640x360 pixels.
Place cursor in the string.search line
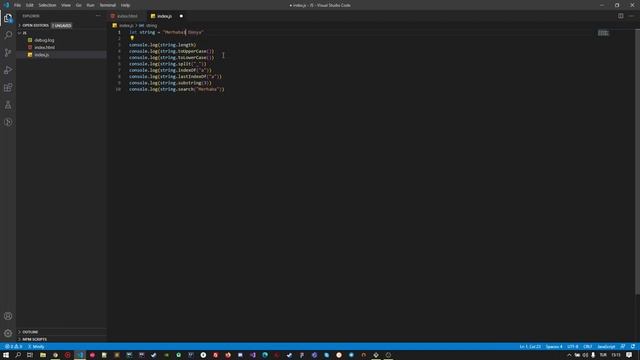point(177,89)
